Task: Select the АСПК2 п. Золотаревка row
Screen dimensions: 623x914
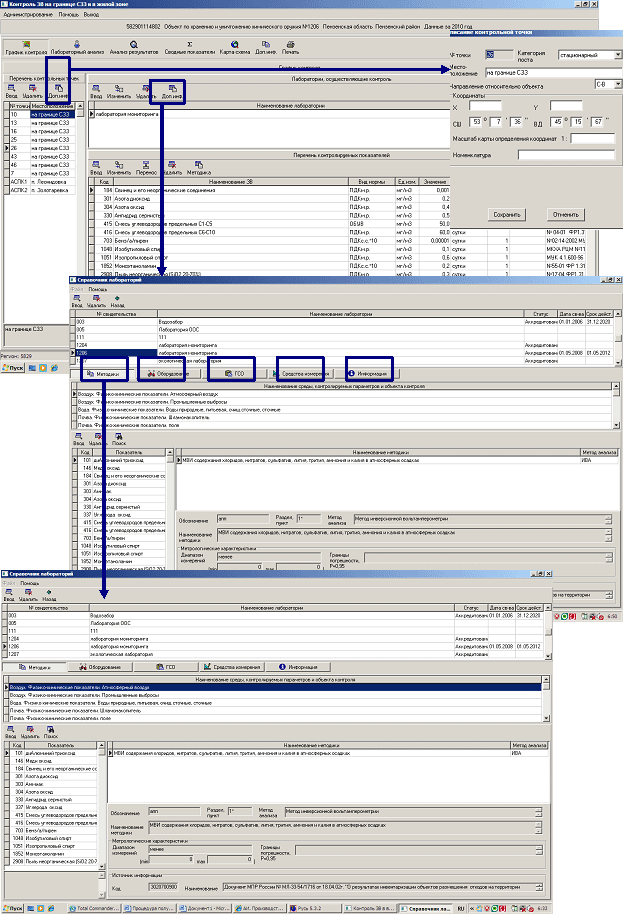Action: [x=40, y=188]
